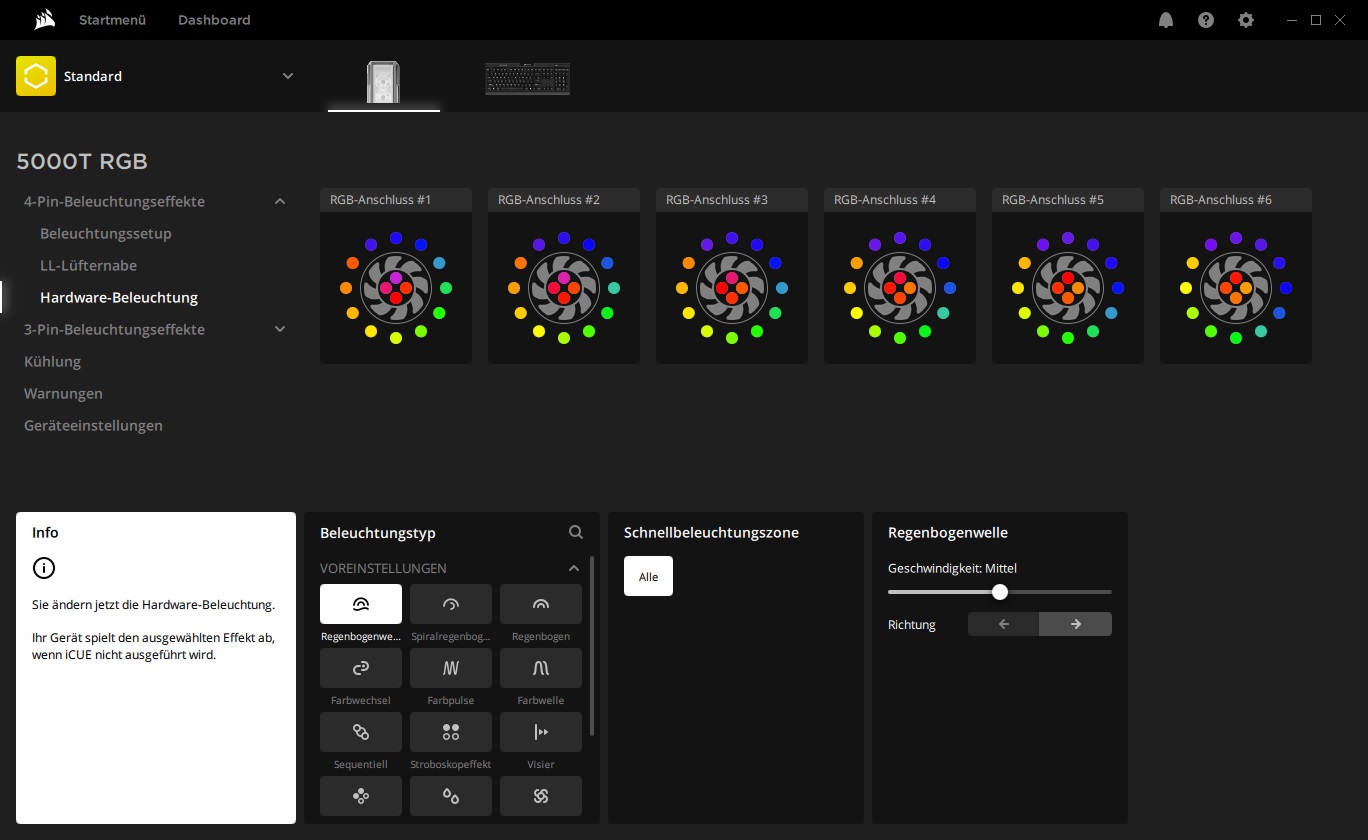Pick the Farbwelle effect icon
This screenshot has width=1368, height=840.
(541, 668)
